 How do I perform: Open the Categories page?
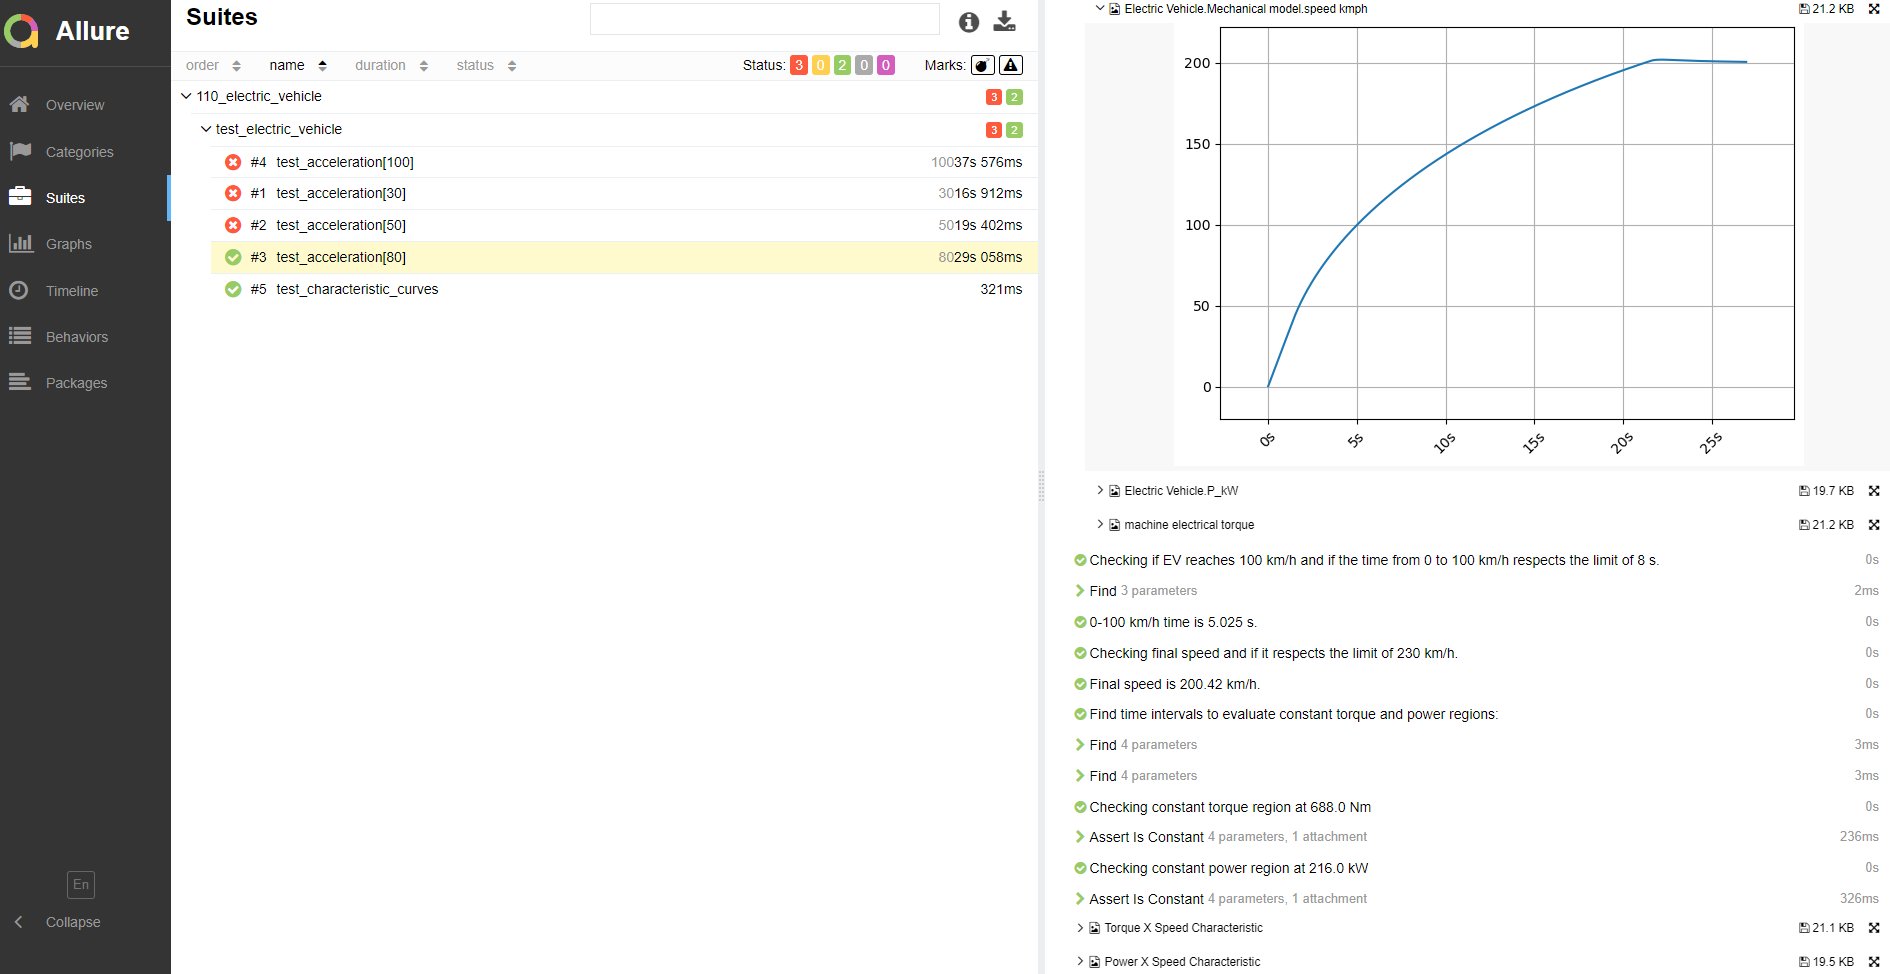(x=79, y=152)
